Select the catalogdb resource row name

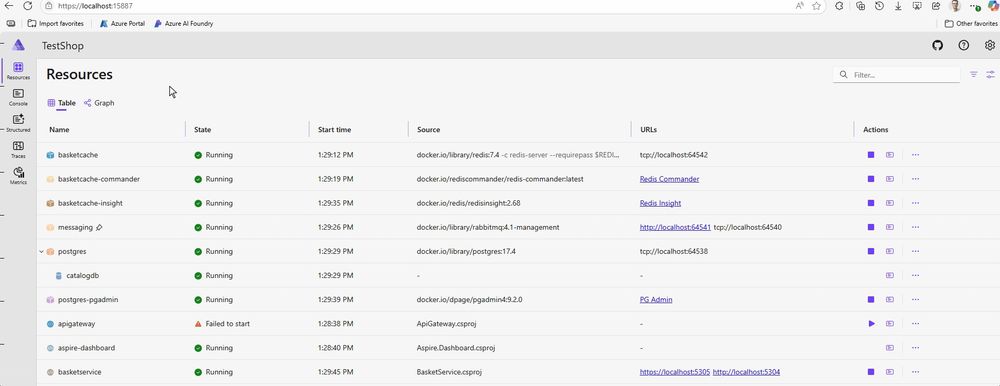82,276
